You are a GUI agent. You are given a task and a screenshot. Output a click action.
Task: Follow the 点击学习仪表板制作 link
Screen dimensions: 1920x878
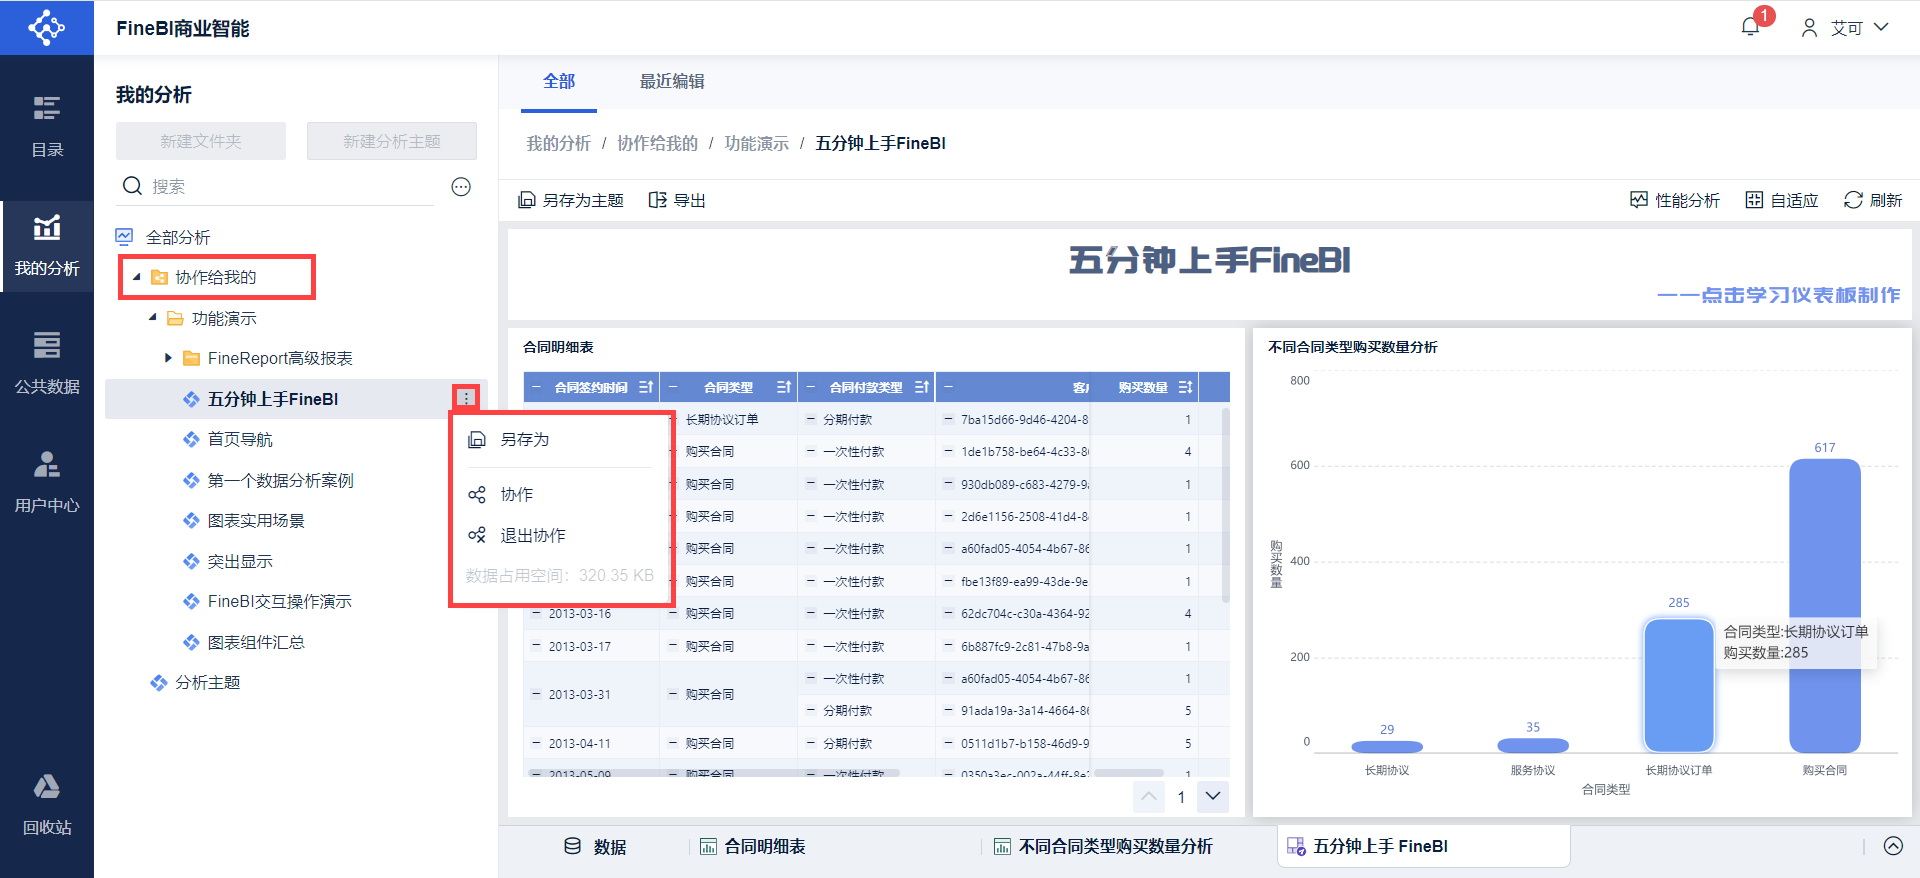[1779, 295]
